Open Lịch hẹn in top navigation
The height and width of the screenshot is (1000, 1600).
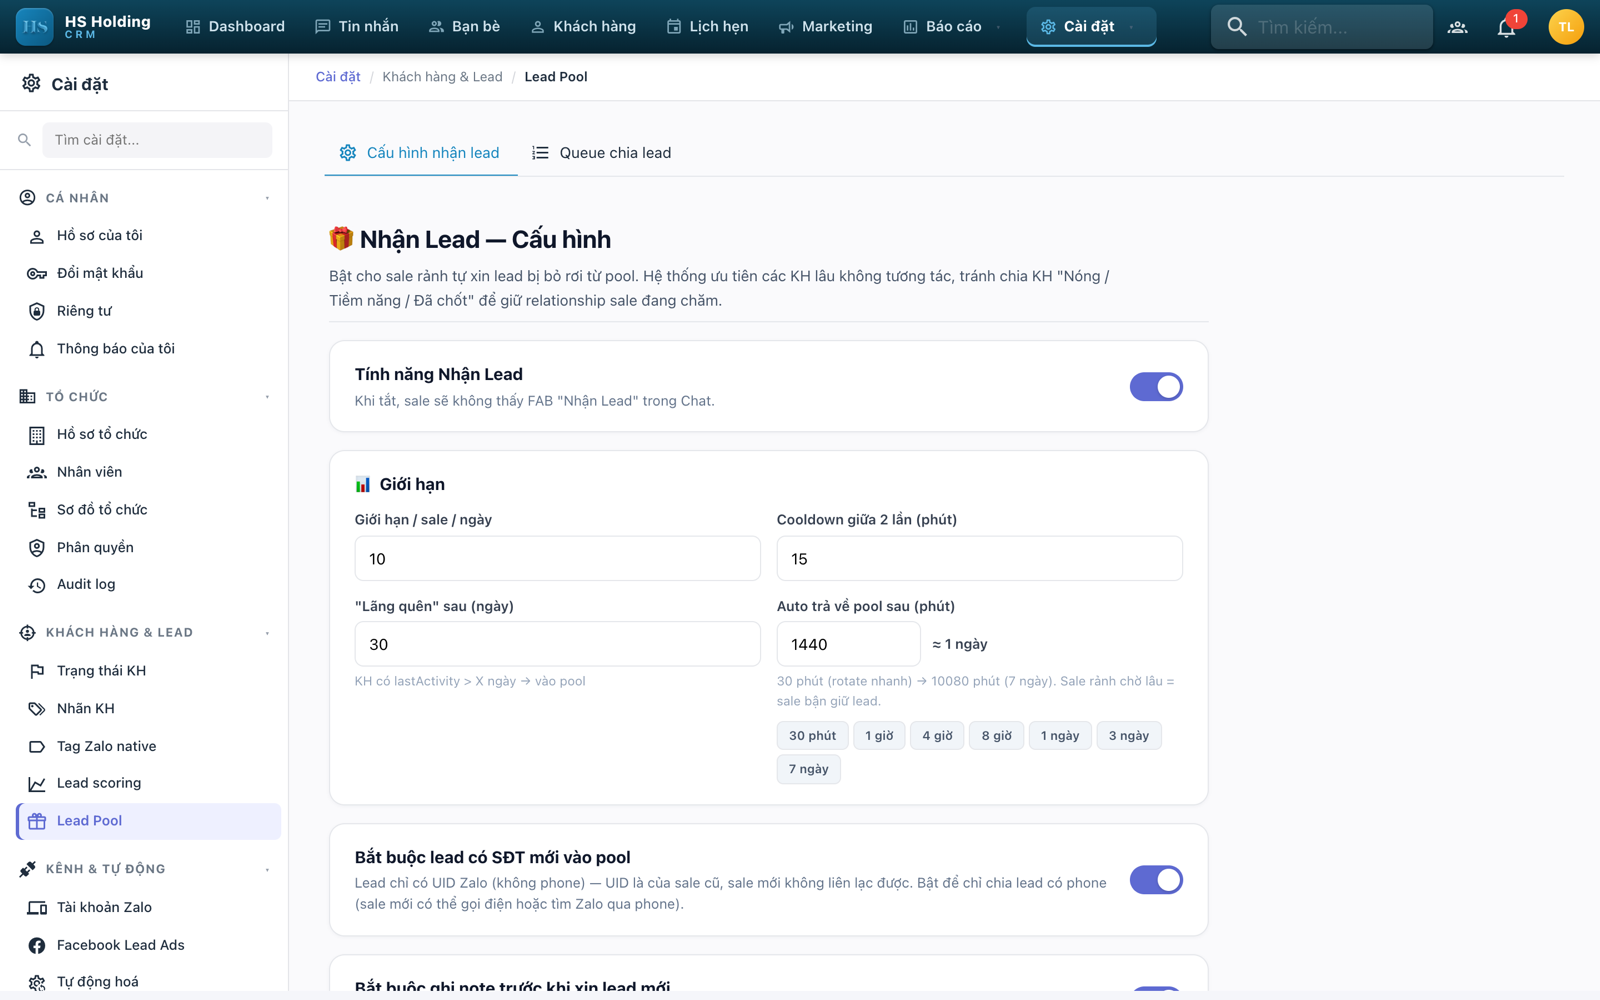coord(707,27)
